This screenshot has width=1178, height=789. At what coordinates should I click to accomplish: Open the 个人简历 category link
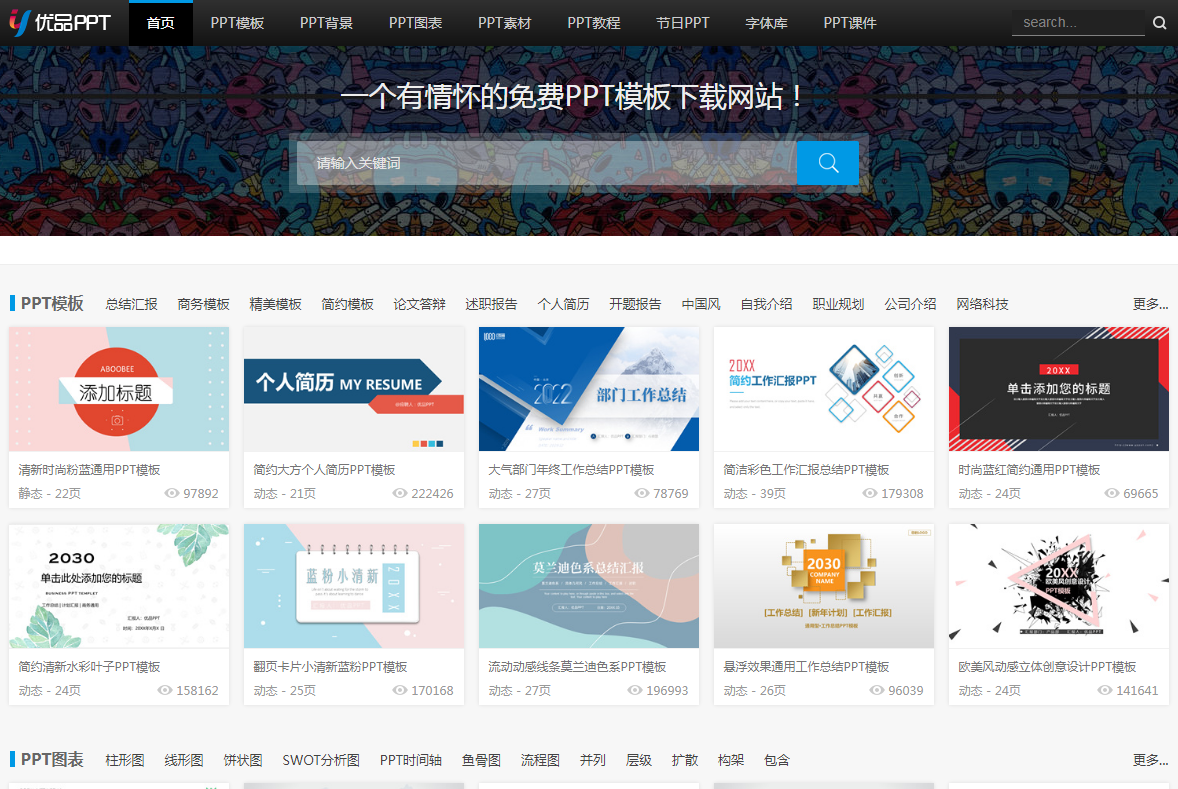coord(563,303)
